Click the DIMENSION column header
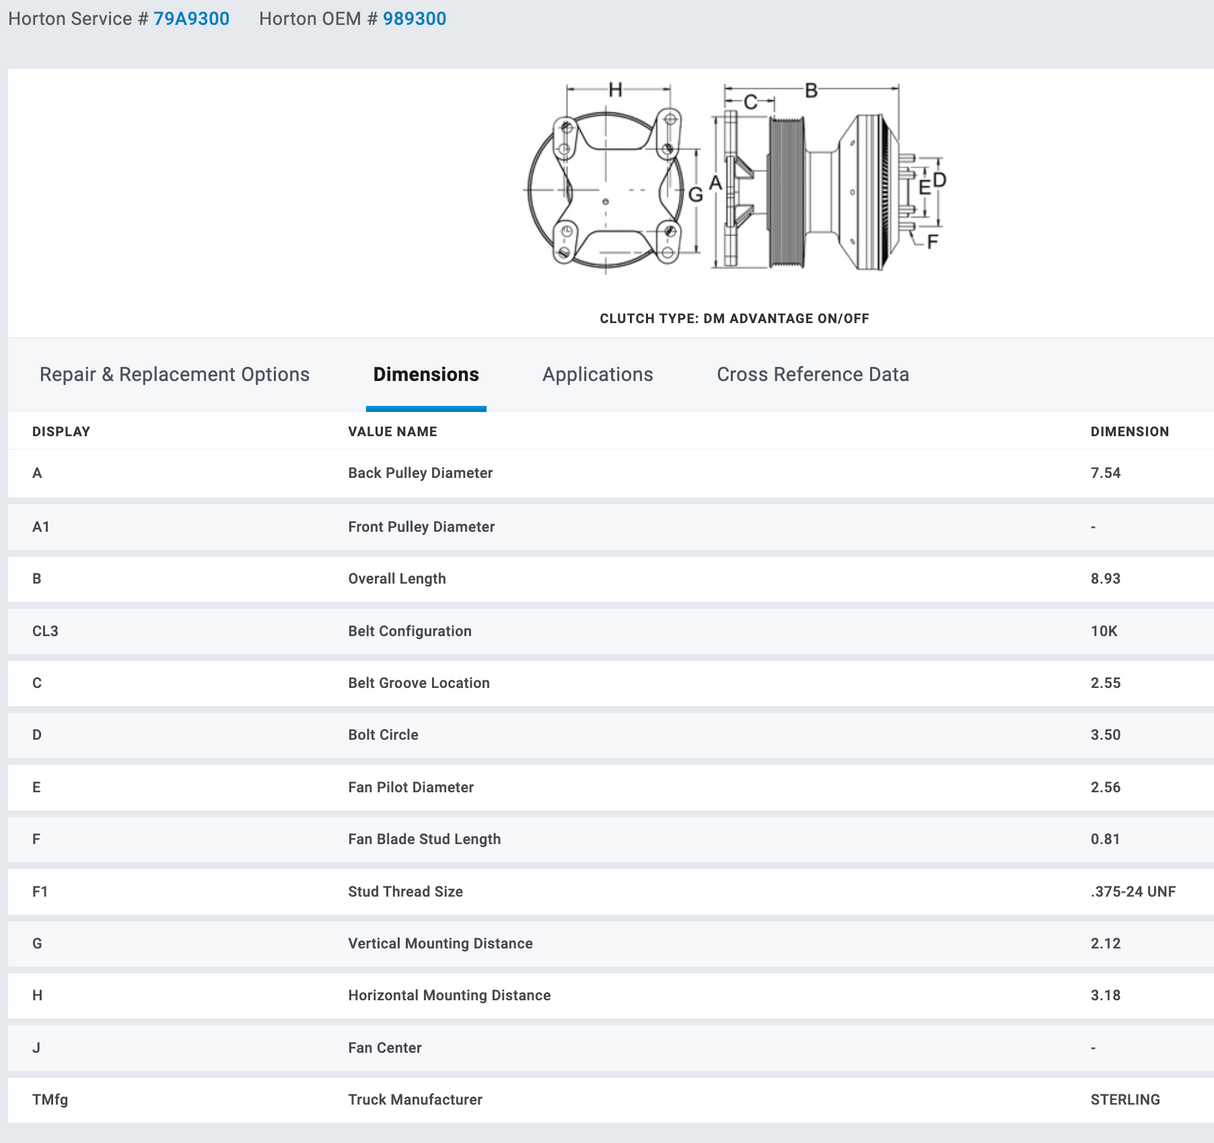Viewport: 1214px width, 1143px height. pyautogui.click(x=1129, y=432)
